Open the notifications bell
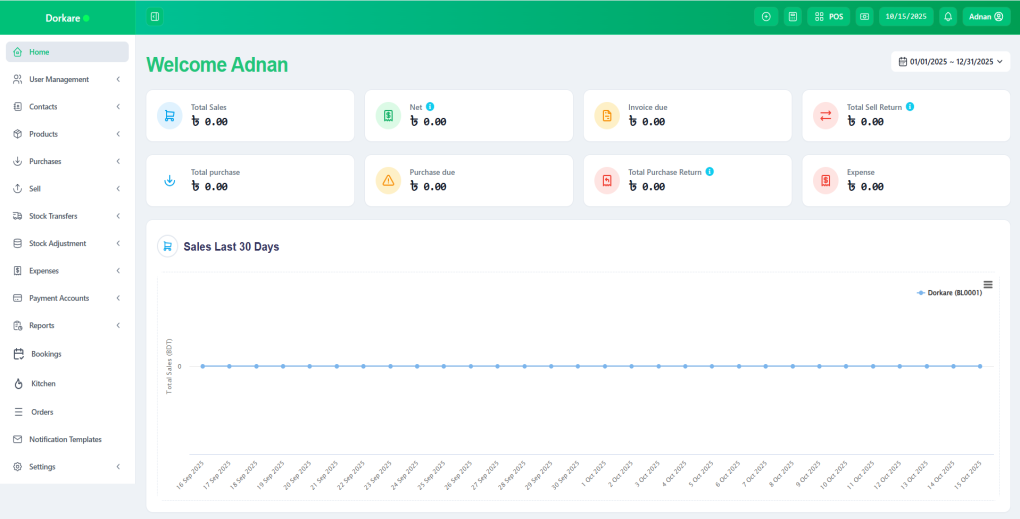Image resolution: width=1020 pixels, height=519 pixels. (948, 17)
